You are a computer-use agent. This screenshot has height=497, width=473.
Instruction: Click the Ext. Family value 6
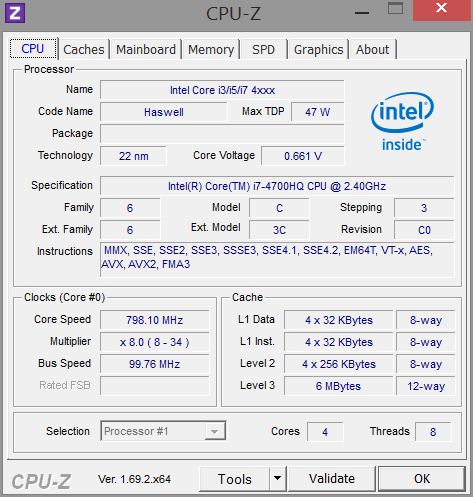(x=130, y=230)
